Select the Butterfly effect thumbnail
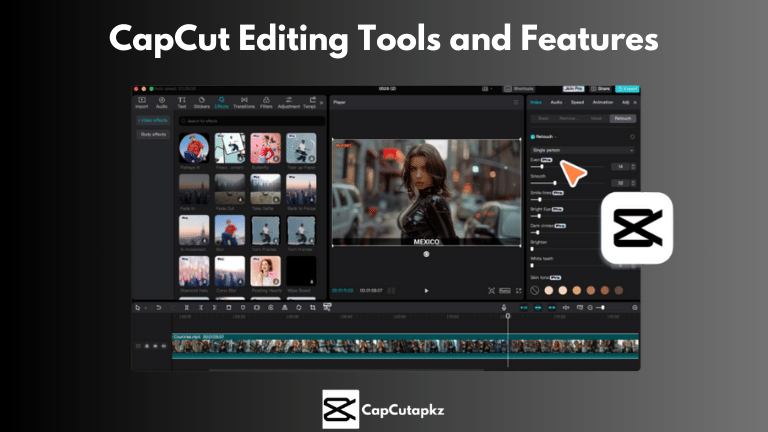Image resolution: width=768 pixels, height=432 pixels. click(x=265, y=148)
